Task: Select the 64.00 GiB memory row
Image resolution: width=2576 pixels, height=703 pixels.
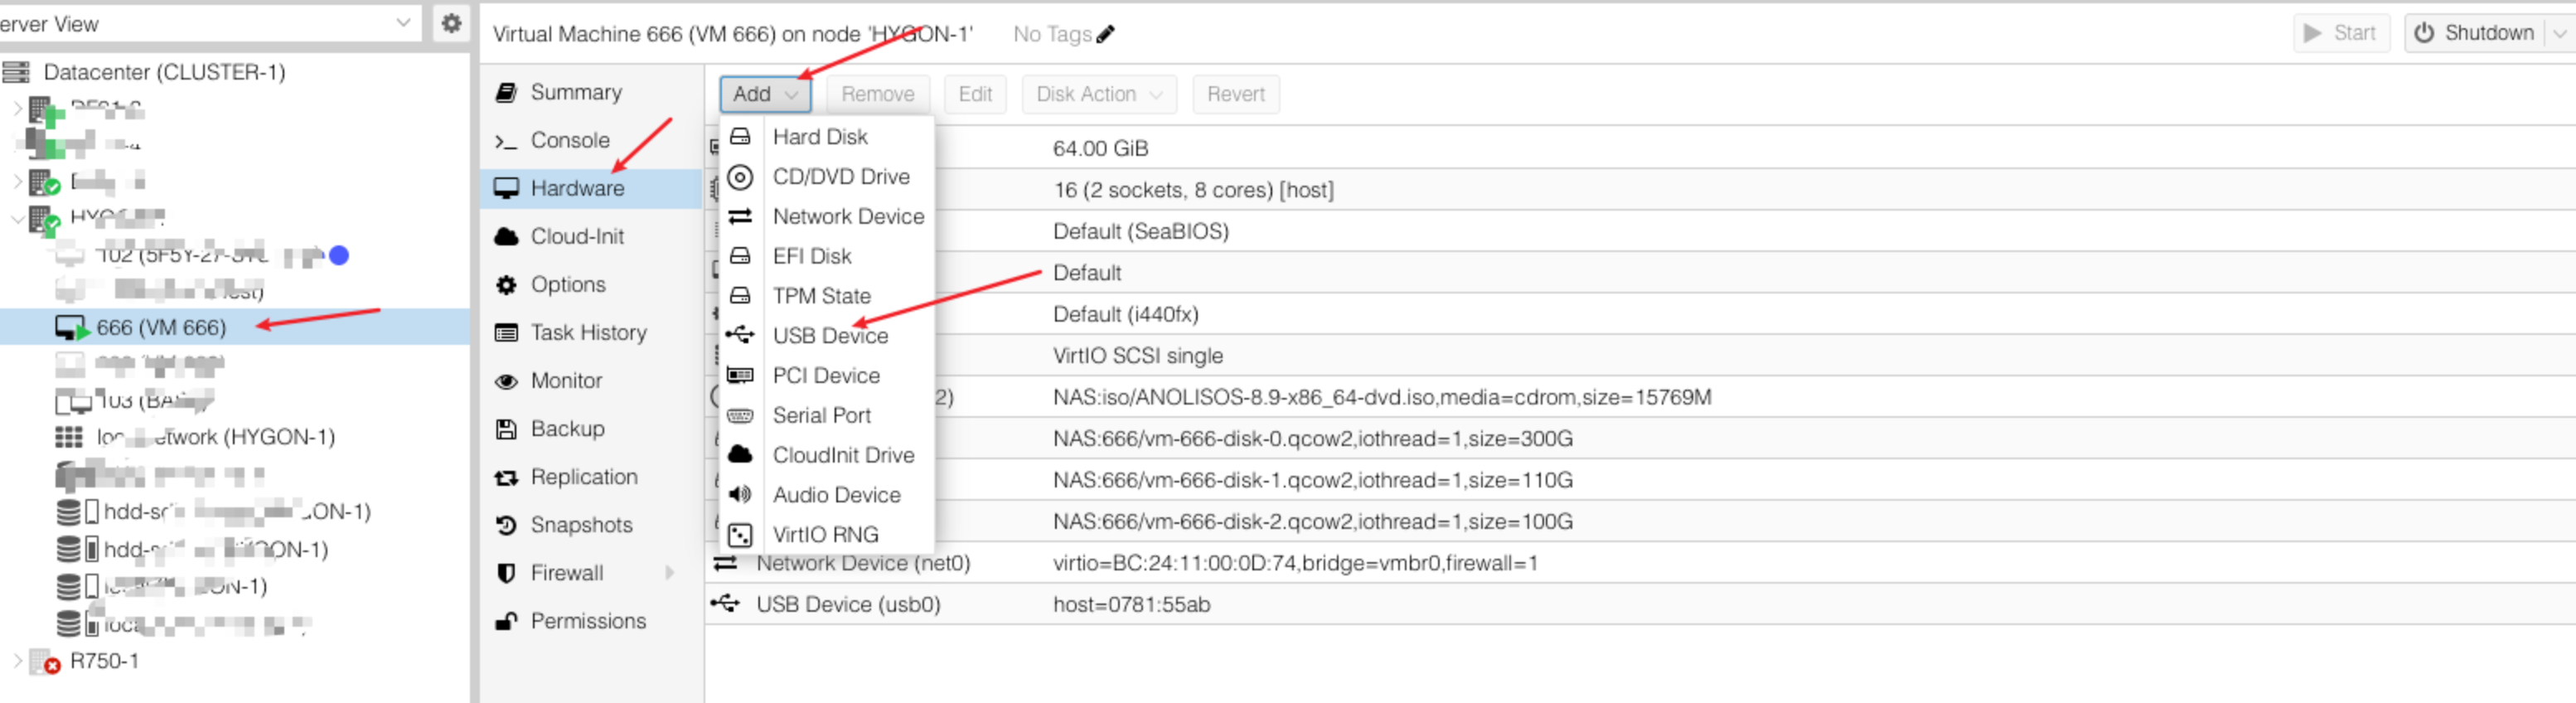Action: (x=1640, y=148)
